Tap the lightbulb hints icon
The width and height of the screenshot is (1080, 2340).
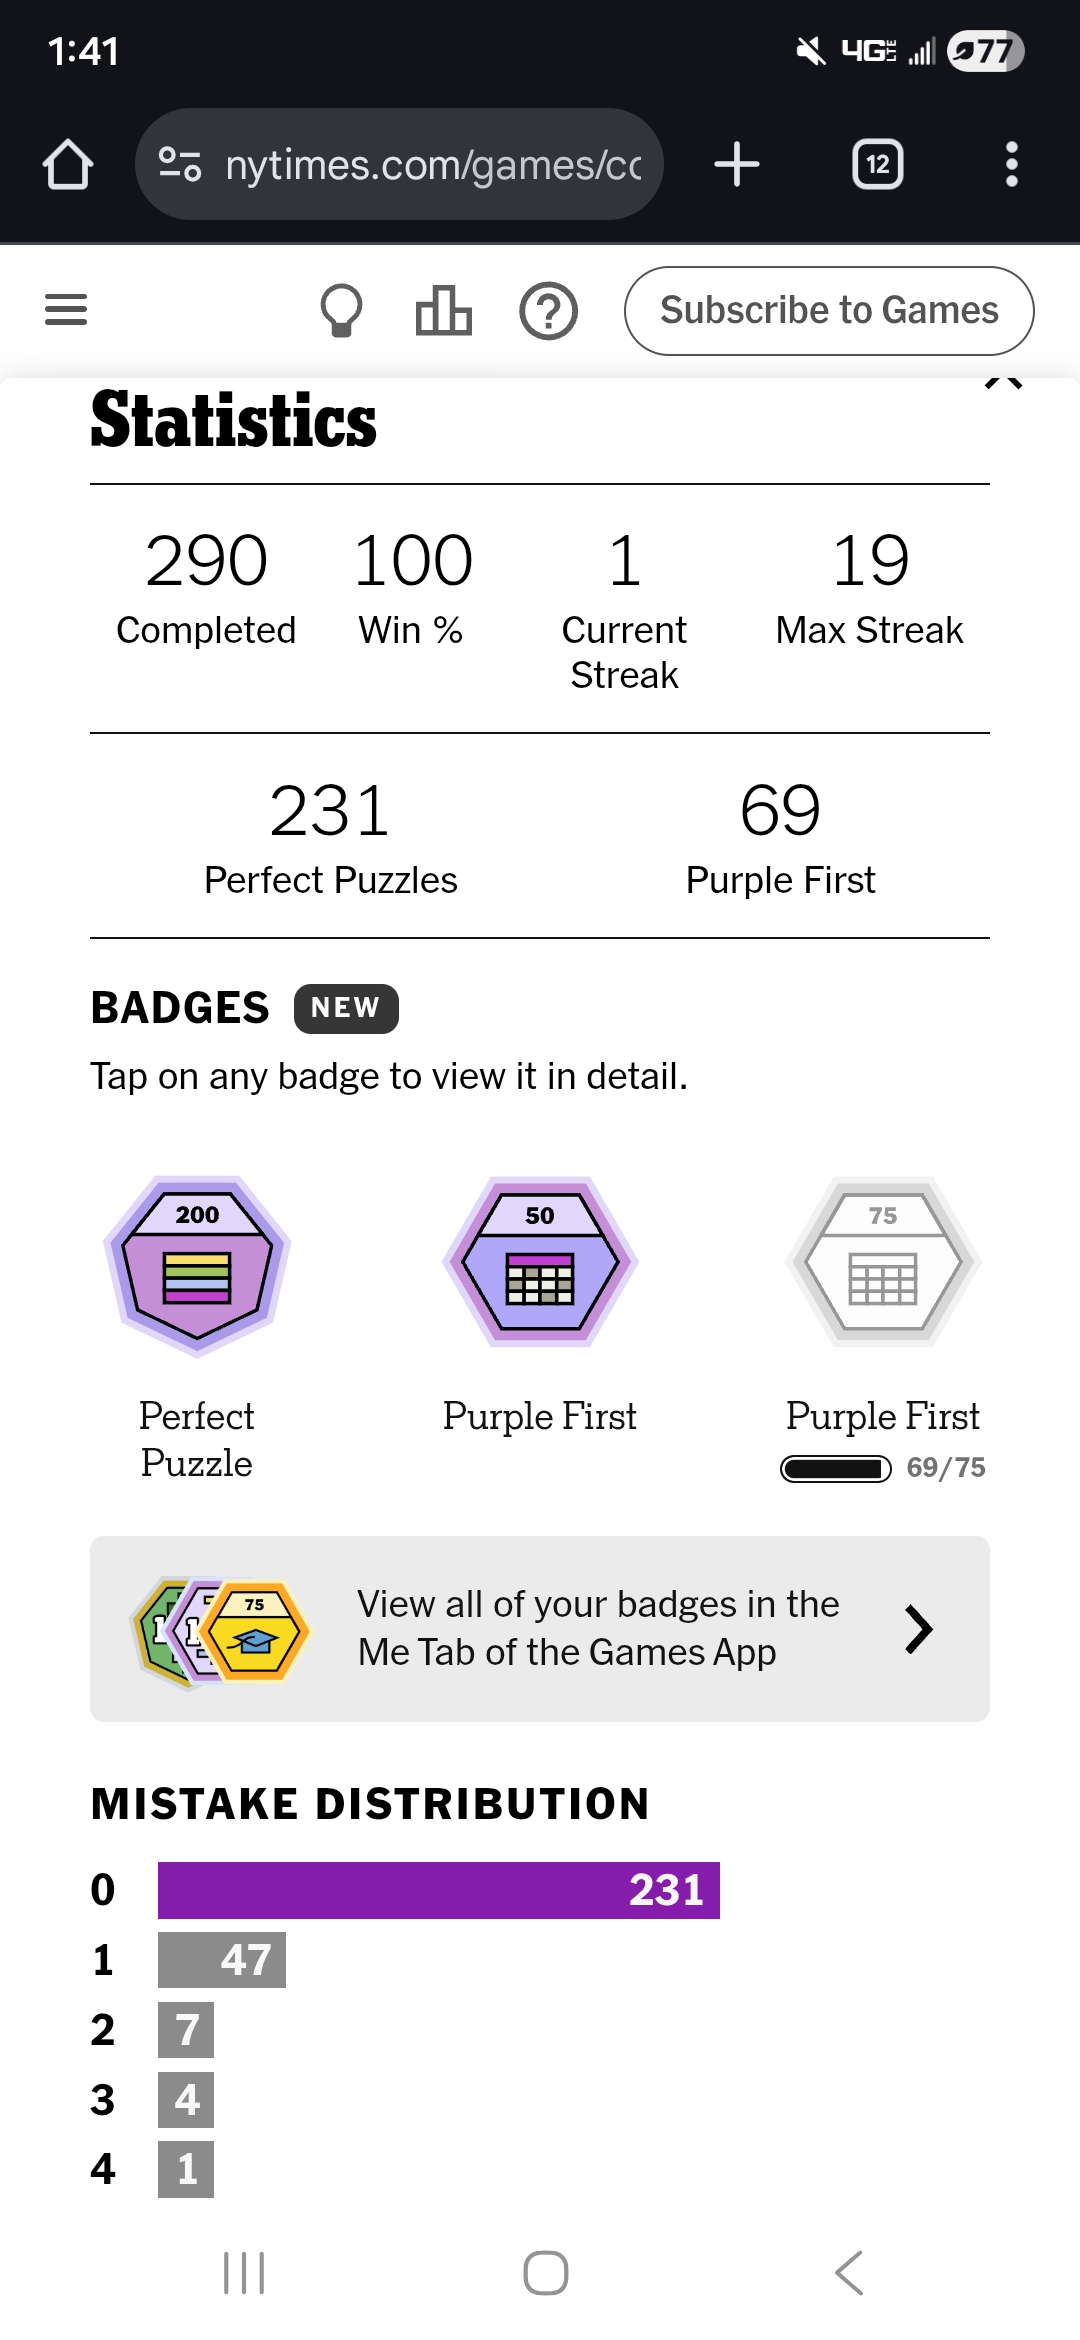tap(341, 310)
